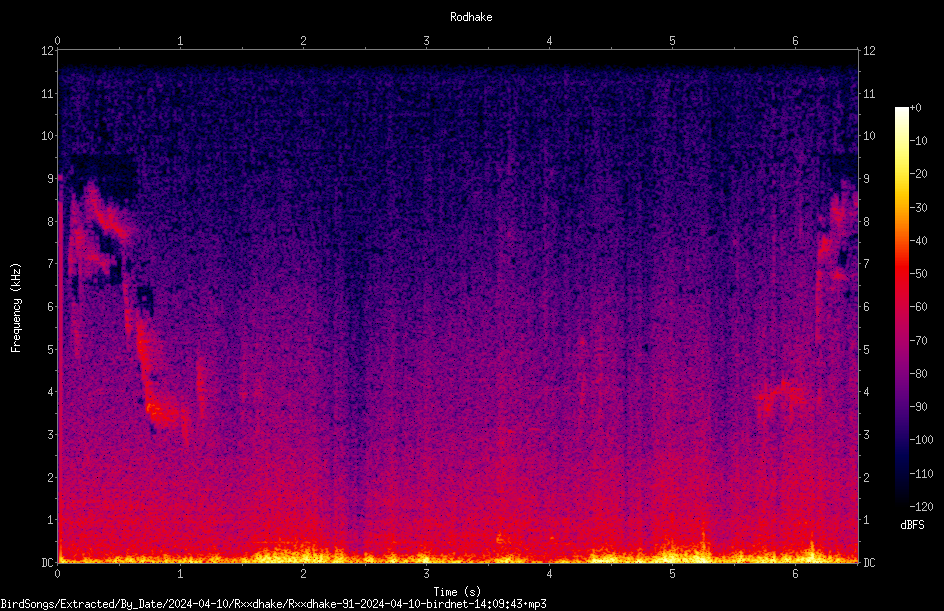944x611 pixels.
Task: Click the file path text at bottom
Action: tap(273, 604)
